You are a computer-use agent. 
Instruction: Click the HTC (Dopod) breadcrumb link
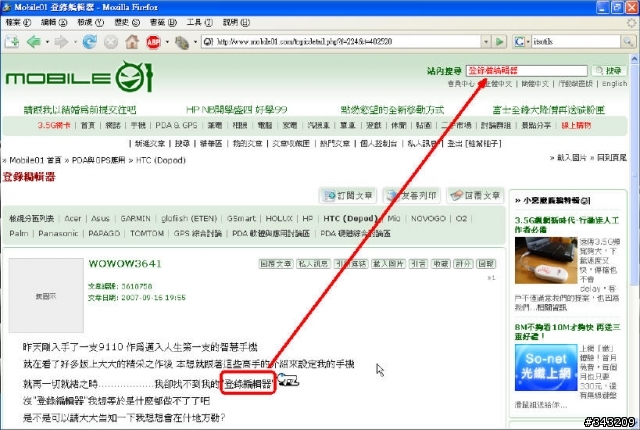pyautogui.click(x=161, y=160)
